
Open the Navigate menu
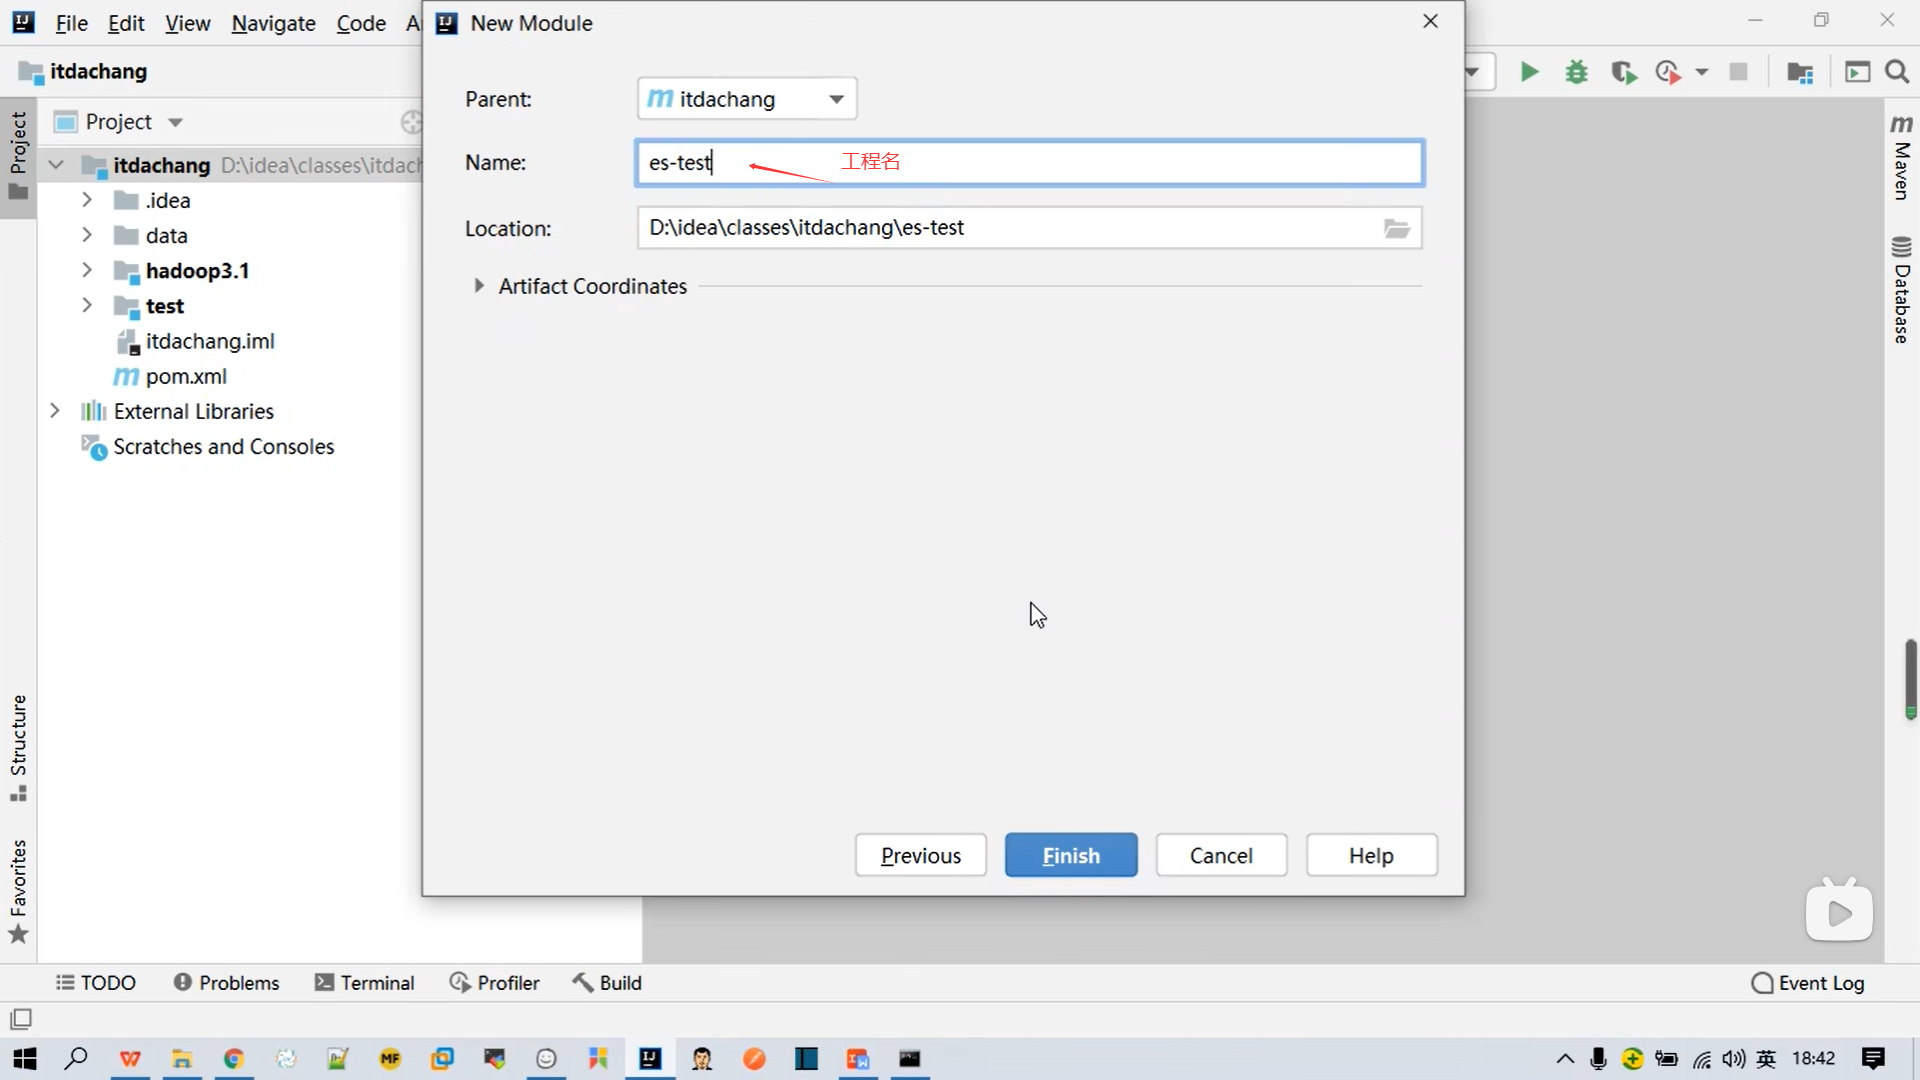[273, 23]
